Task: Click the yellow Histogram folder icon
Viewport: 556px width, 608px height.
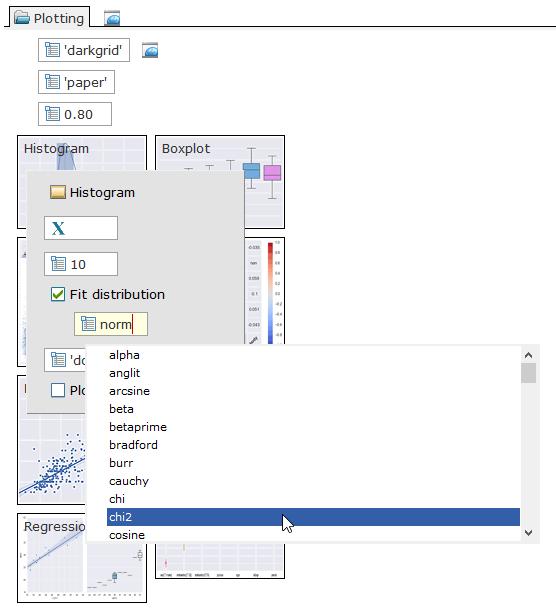Action: 58,192
